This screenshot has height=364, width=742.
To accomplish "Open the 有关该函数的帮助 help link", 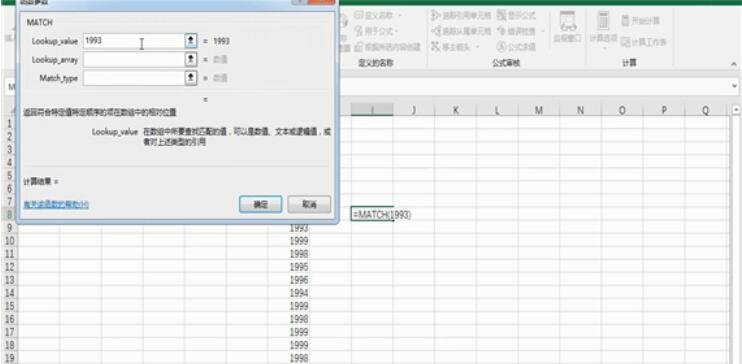I will tap(56, 204).
